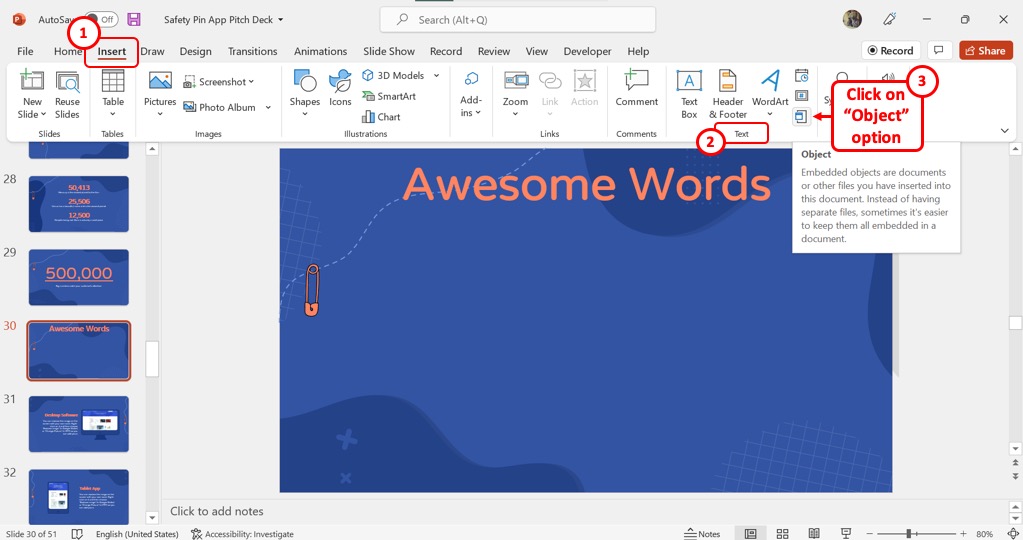Click Photo Album
The height and width of the screenshot is (540, 1023).
[219, 107]
